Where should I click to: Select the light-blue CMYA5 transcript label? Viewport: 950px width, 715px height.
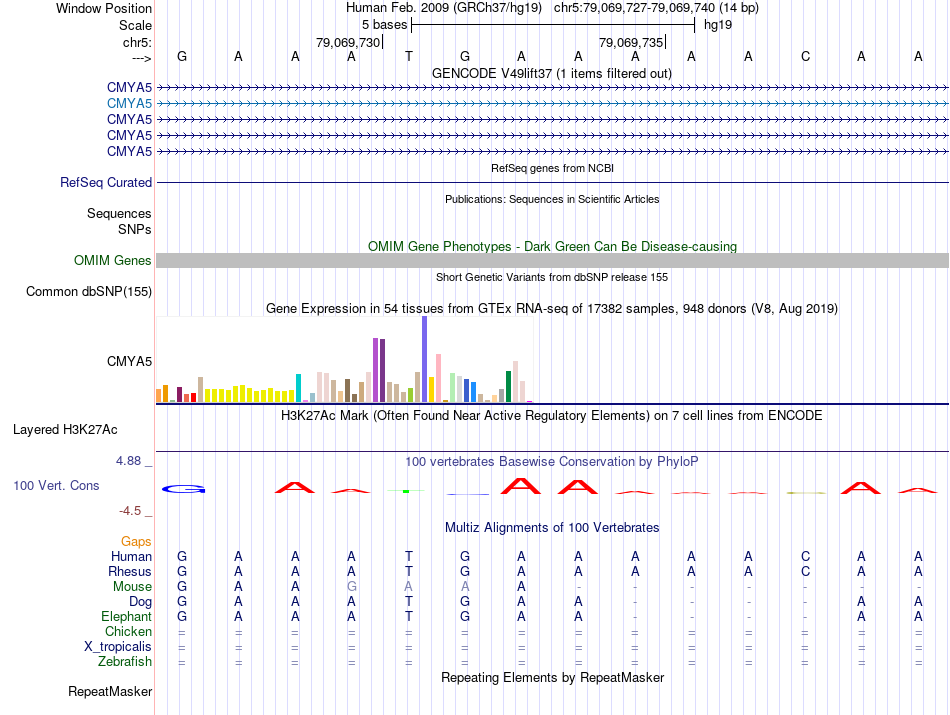(x=129, y=104)
